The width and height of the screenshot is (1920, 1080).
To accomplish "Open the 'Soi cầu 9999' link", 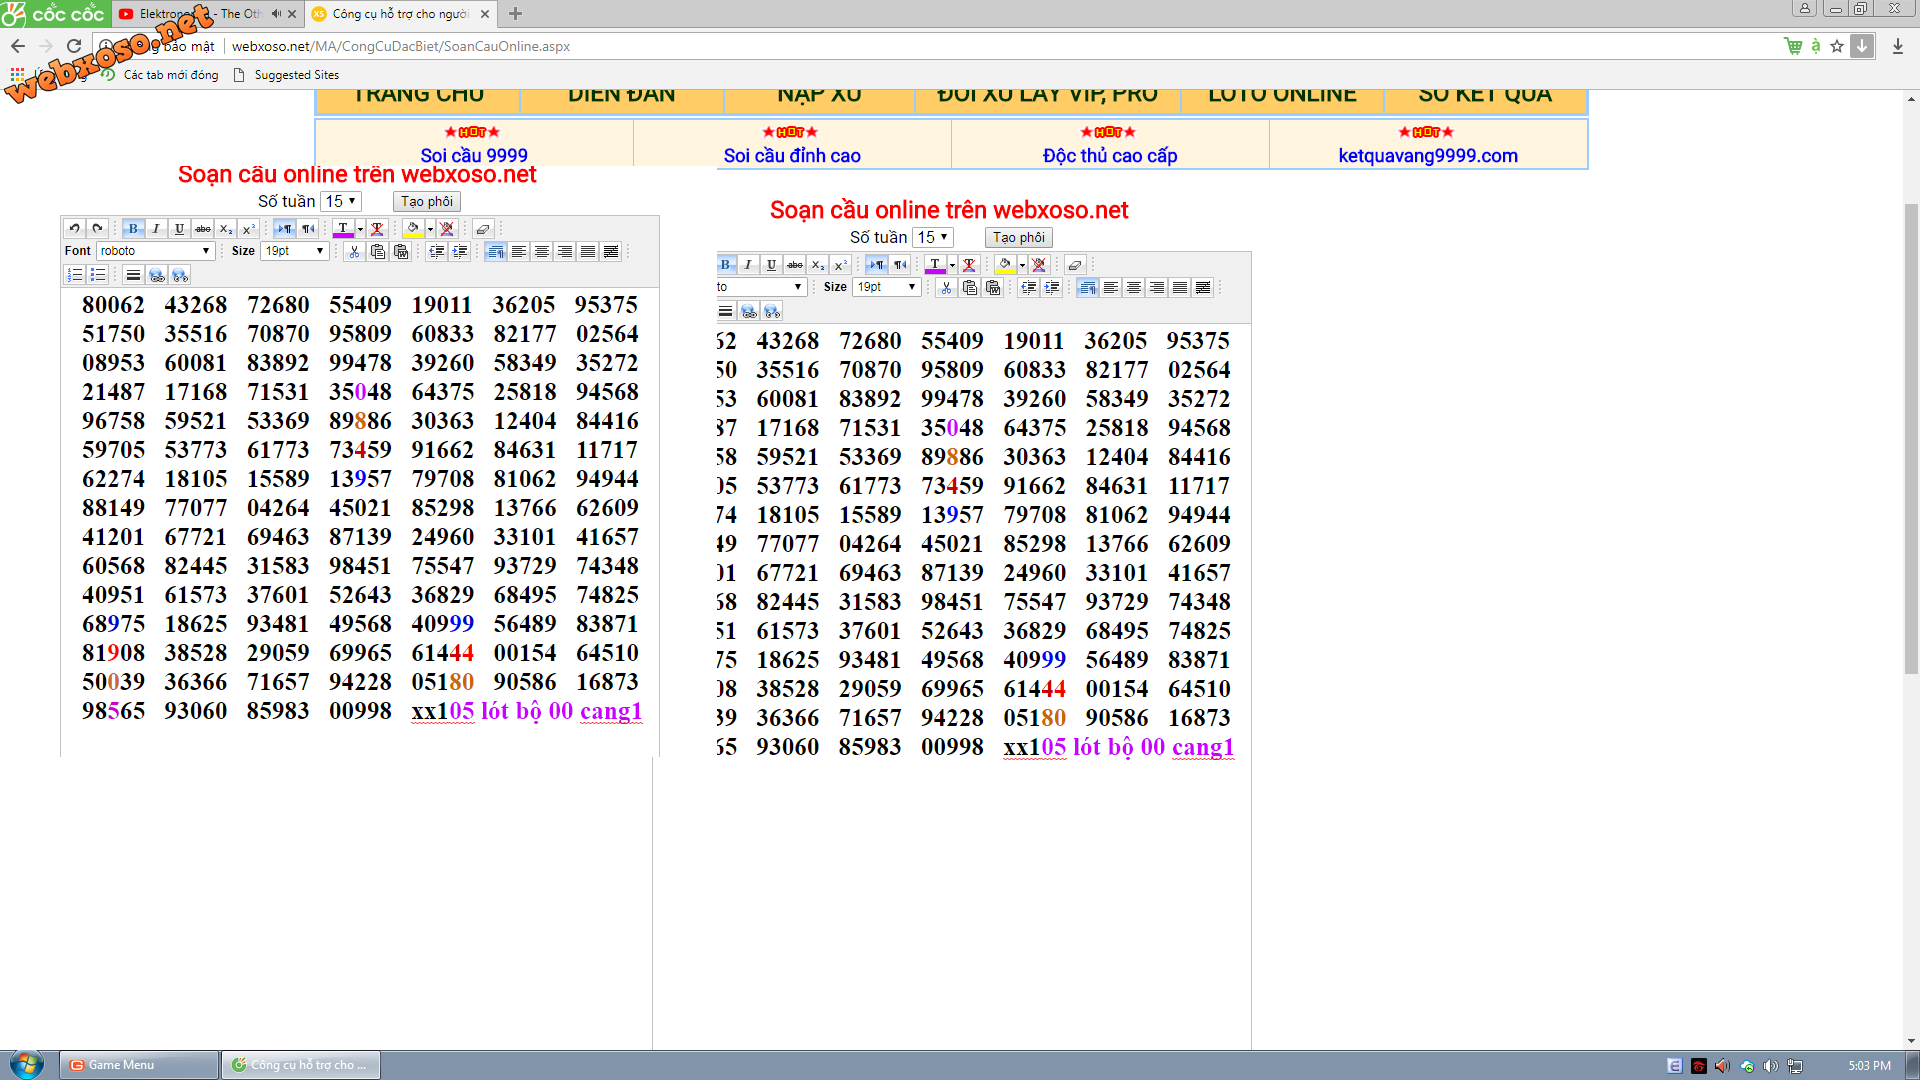I will [474, 155].
